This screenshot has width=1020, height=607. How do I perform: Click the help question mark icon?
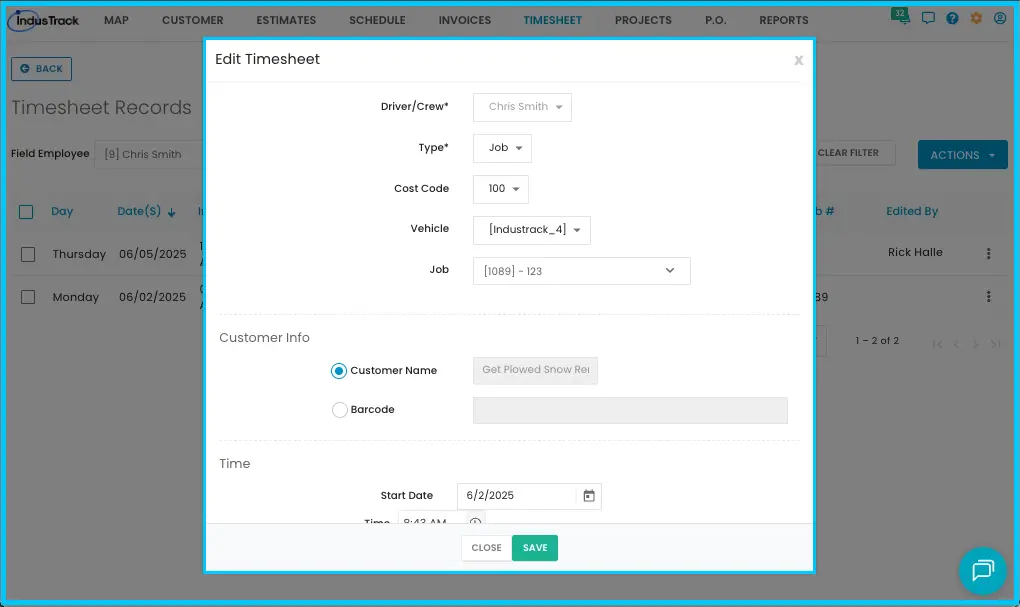point(952,18)
